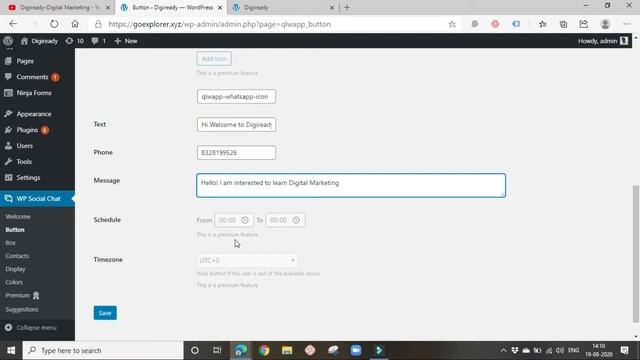The image size is (640, 360).
Task: Open the Premium submenu
Action: (x=22, y=295)
